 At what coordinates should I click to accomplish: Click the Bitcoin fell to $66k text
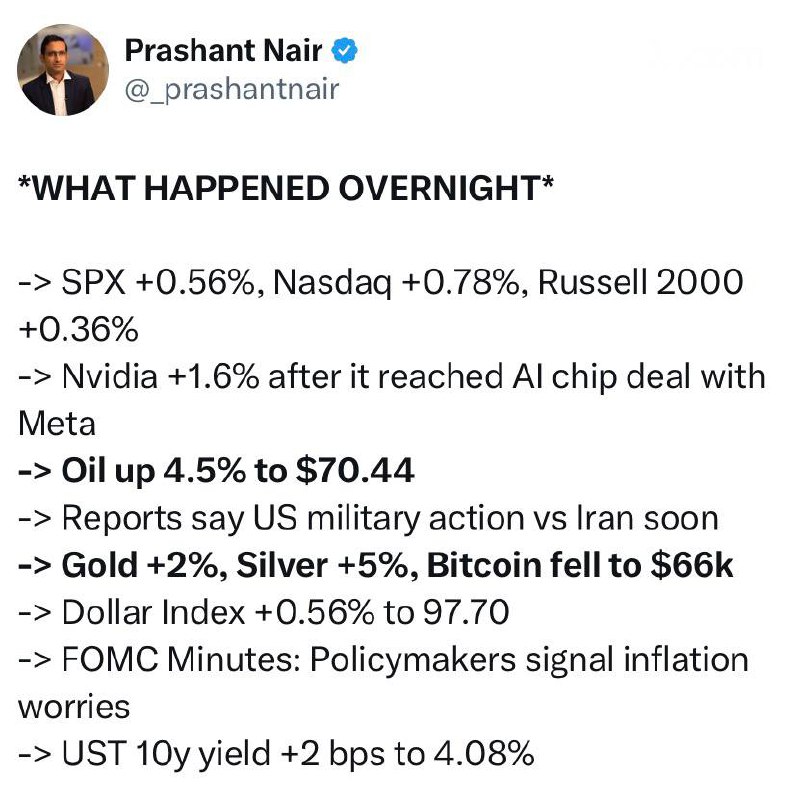(x=580, y=565)
